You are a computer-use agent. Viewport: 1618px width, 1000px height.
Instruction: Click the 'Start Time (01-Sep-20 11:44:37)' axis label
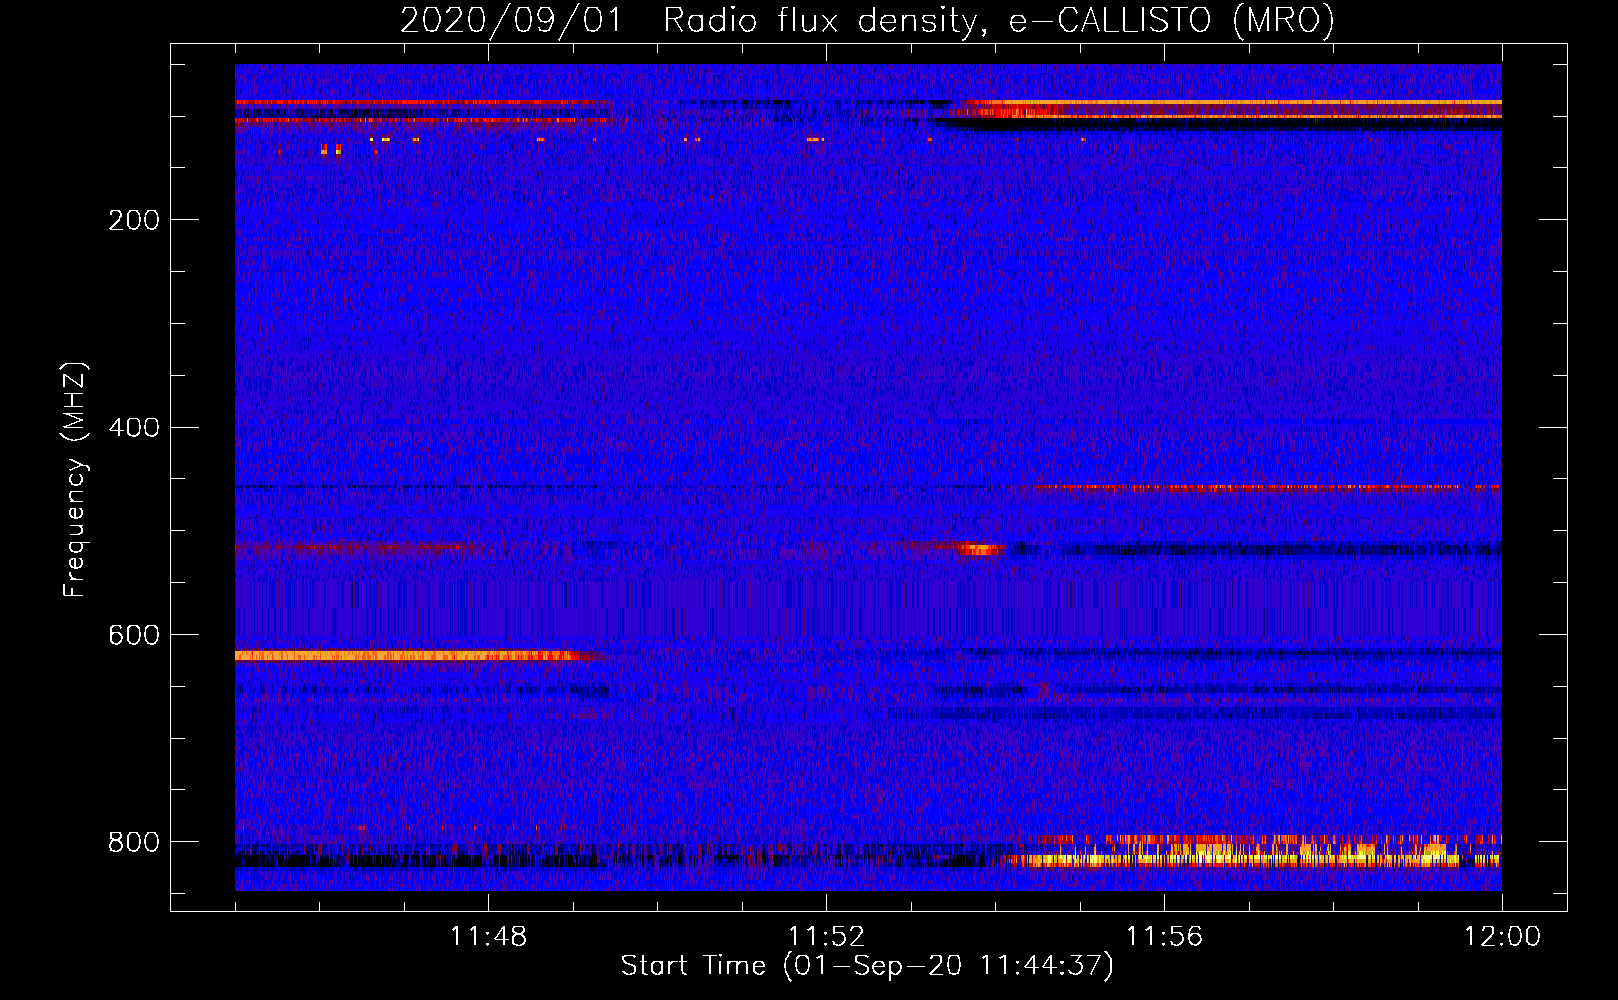pyautogui.click(x=867, y=966)
